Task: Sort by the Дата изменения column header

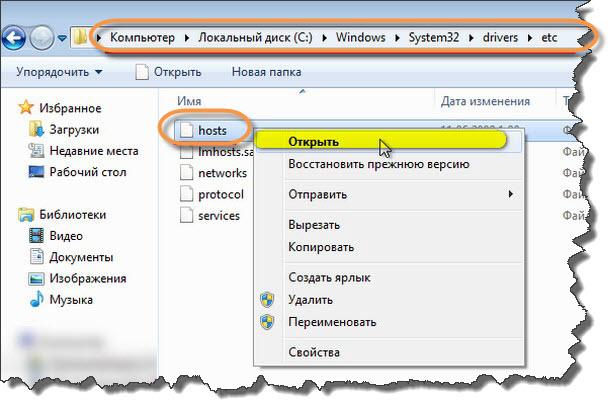Action: click(x=485, y=101)
